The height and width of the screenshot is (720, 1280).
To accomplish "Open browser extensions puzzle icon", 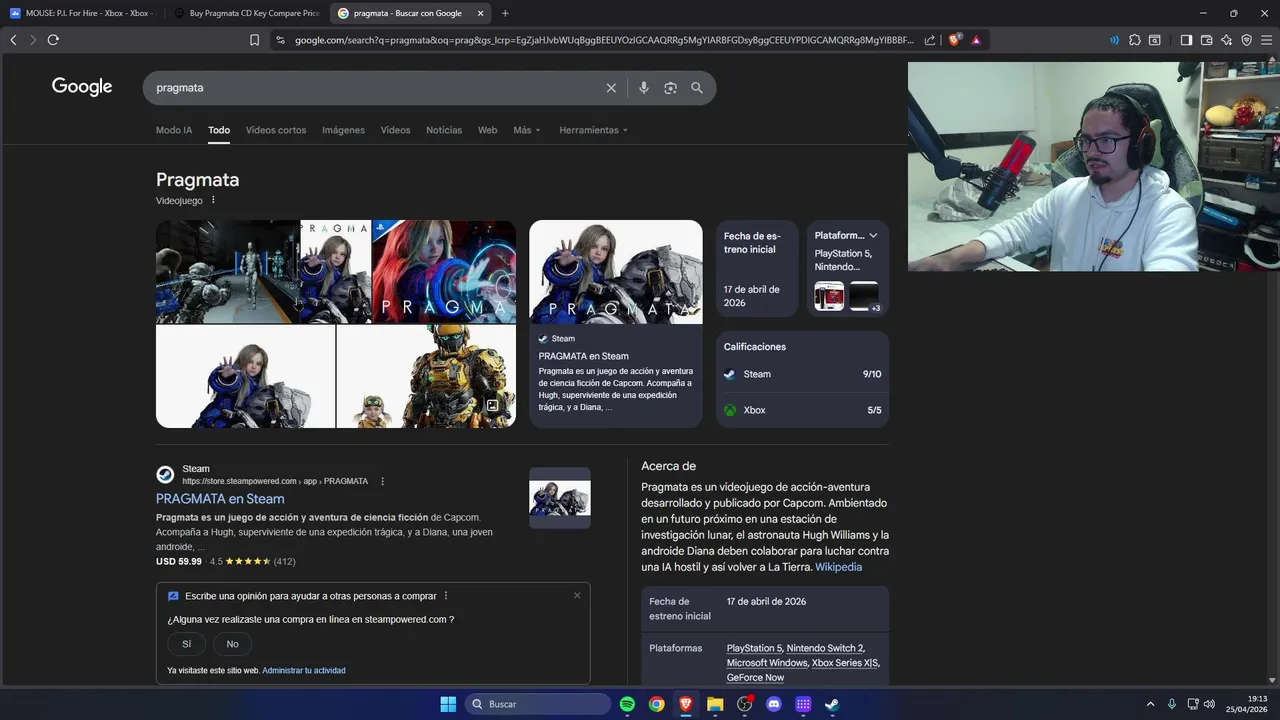I will (1134, 40).
